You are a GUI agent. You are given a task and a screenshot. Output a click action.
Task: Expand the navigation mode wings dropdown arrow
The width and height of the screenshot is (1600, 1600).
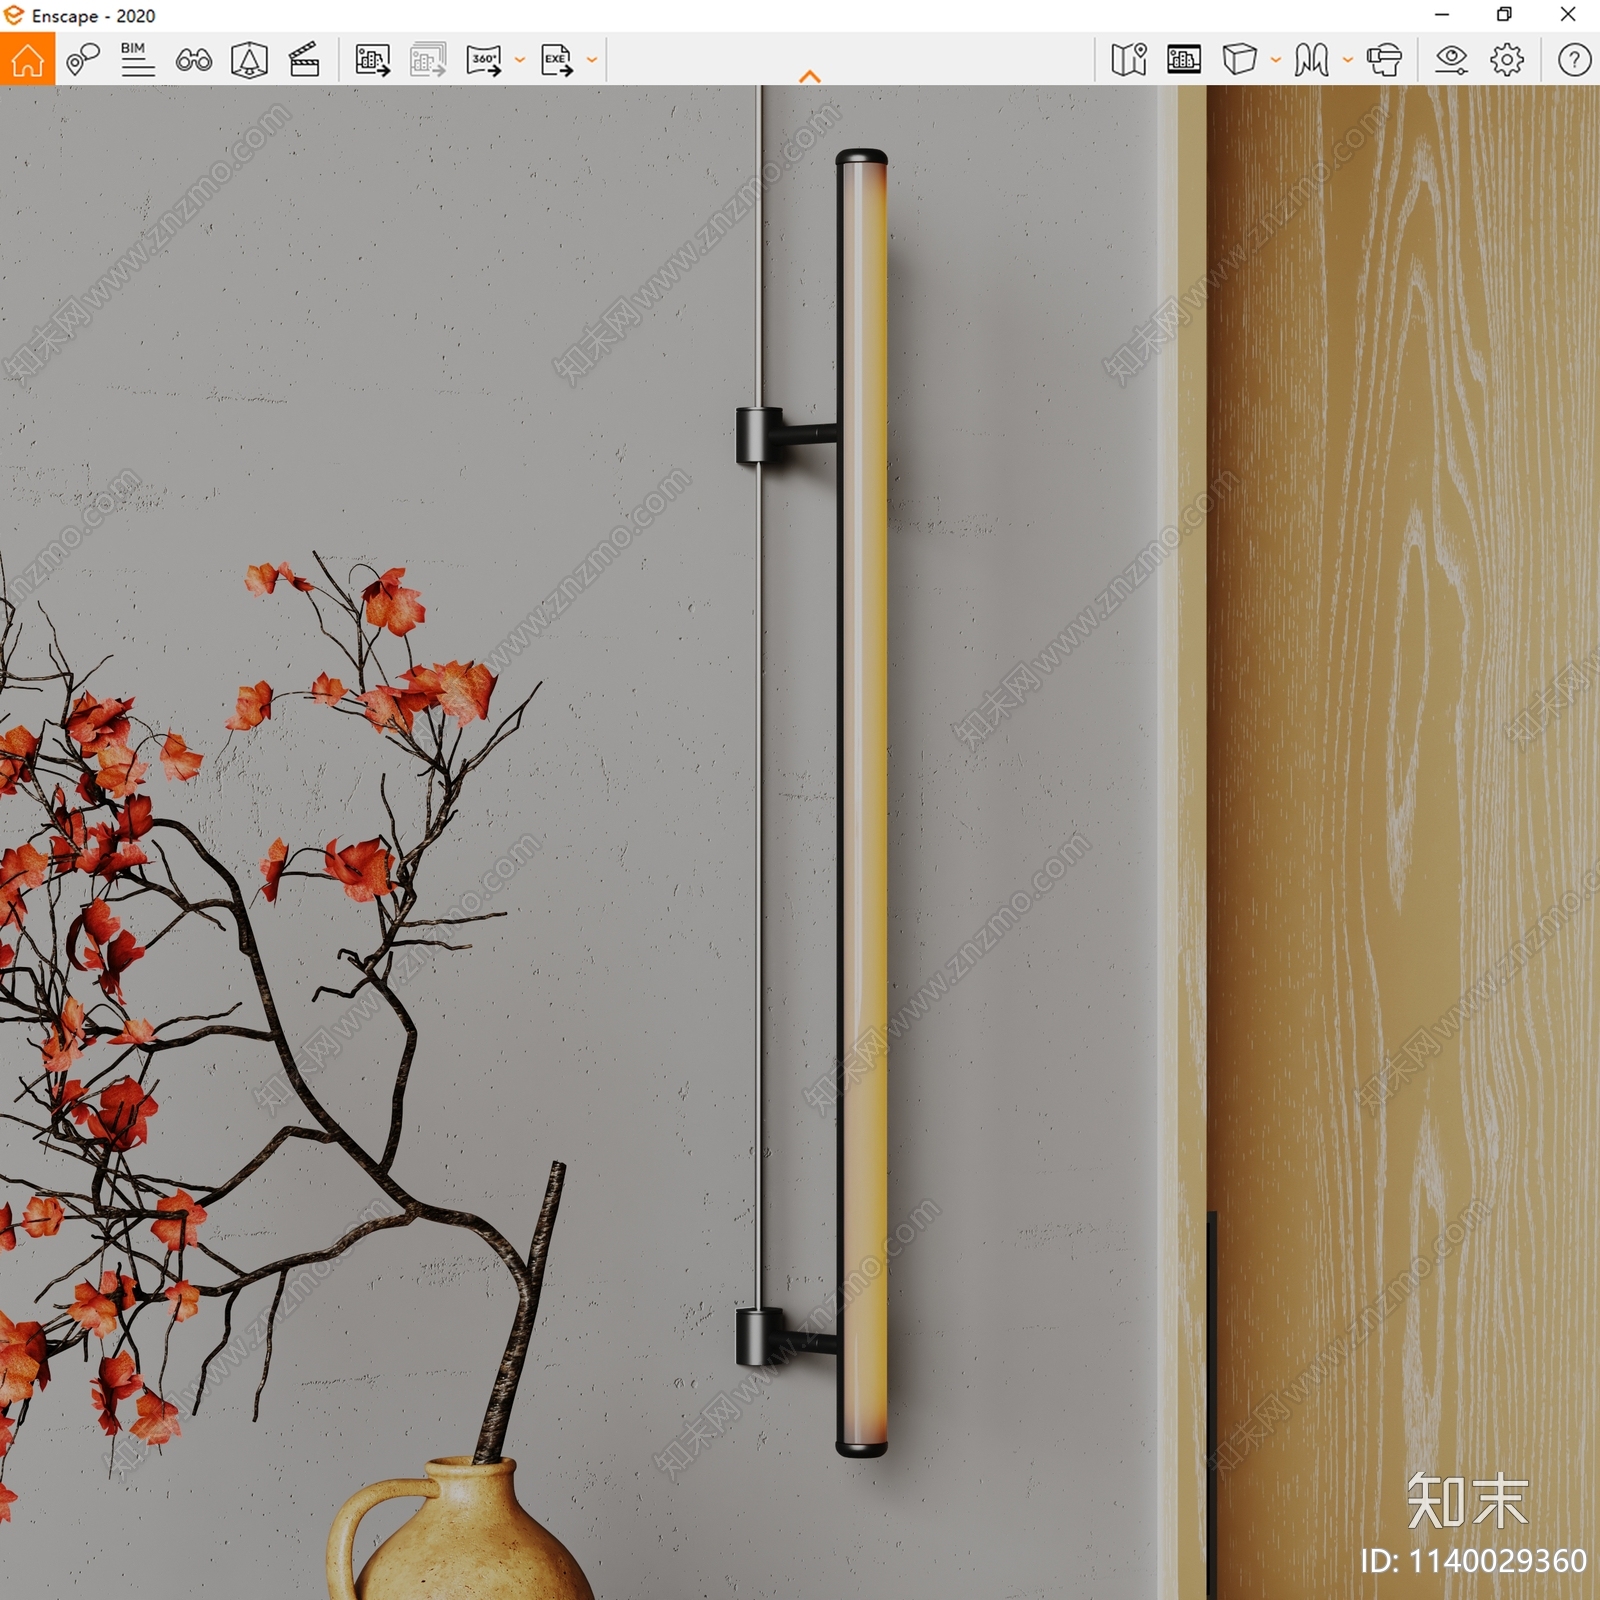pos(1348,60)
